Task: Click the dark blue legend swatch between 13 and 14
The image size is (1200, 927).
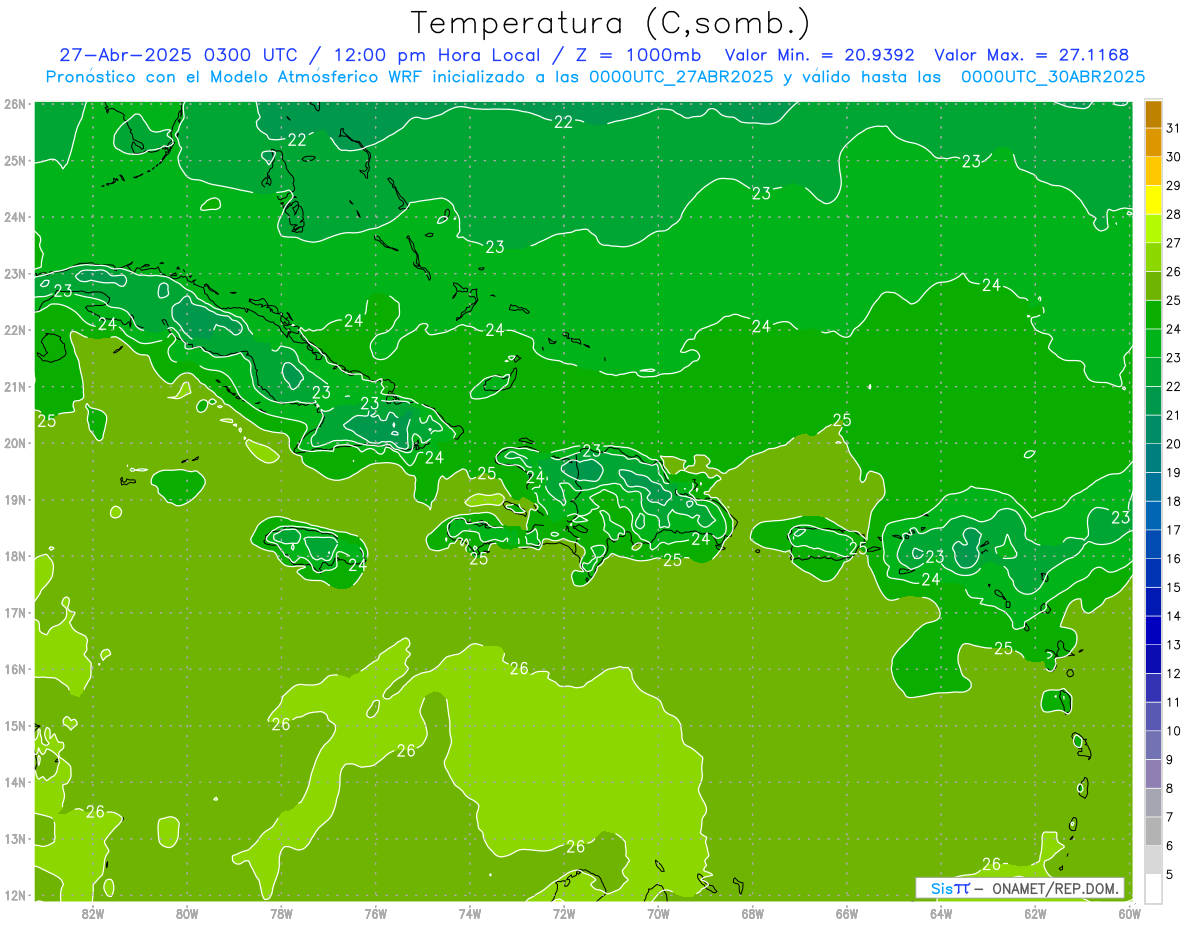Action: tap(1153, 630)
